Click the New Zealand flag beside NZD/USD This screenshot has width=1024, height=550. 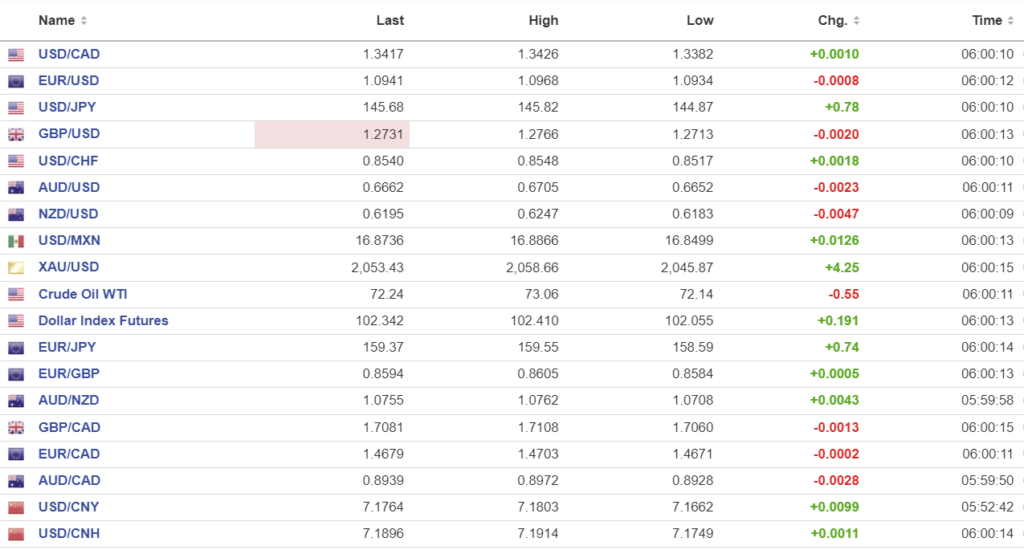point(16,215)
